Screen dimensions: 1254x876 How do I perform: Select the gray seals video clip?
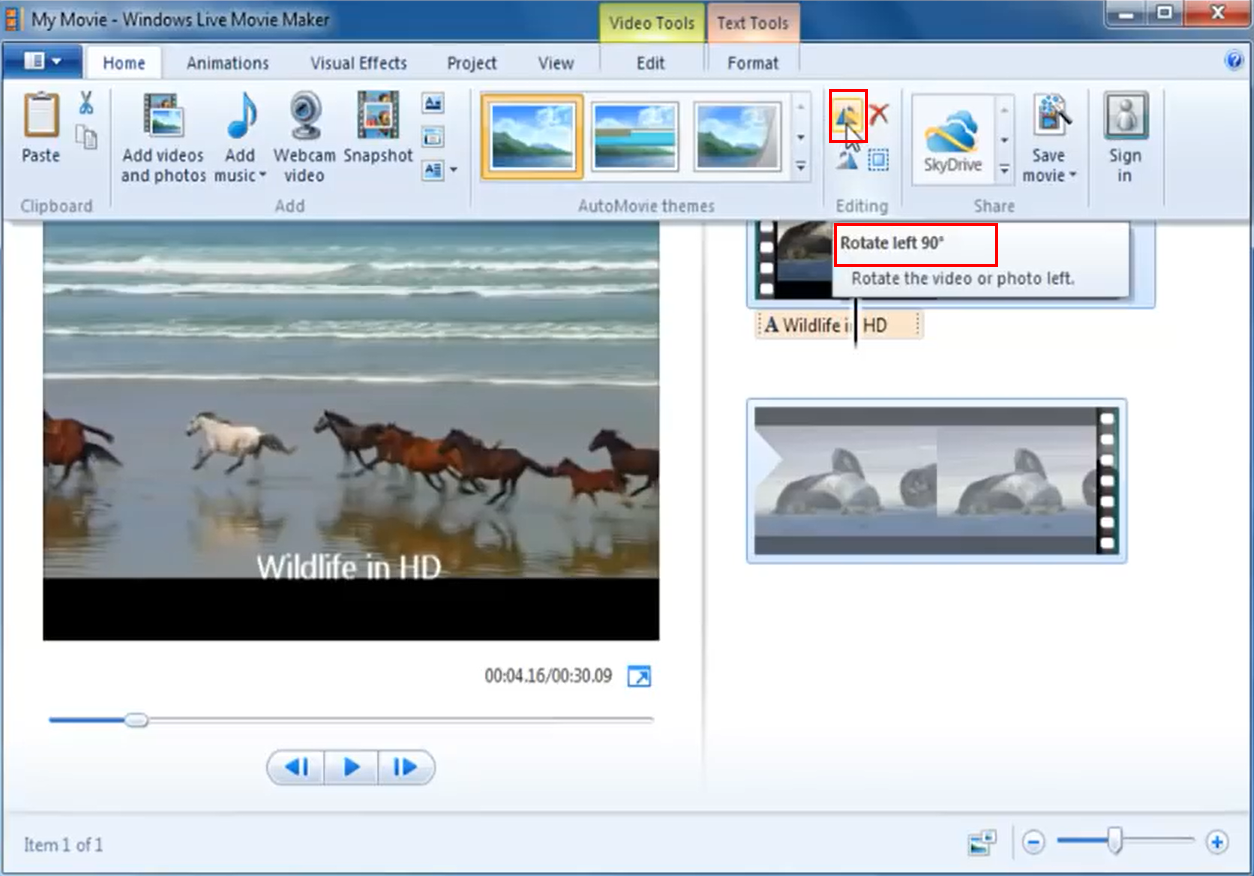pos(936,481)
